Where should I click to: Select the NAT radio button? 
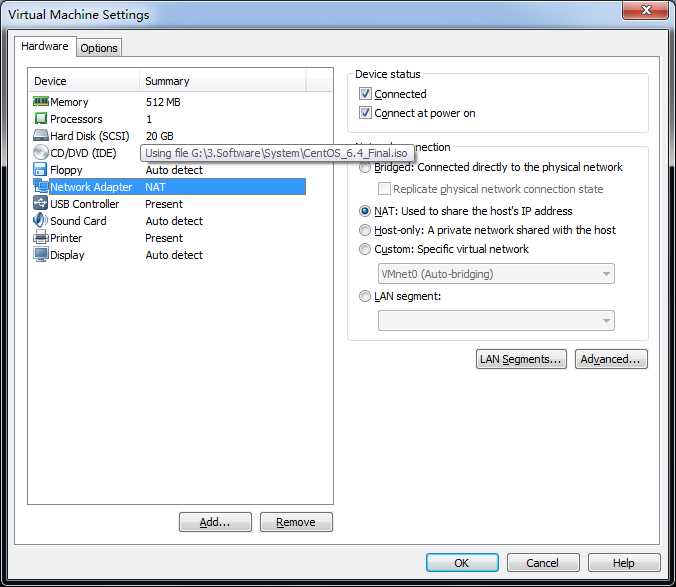coord(365,211)
